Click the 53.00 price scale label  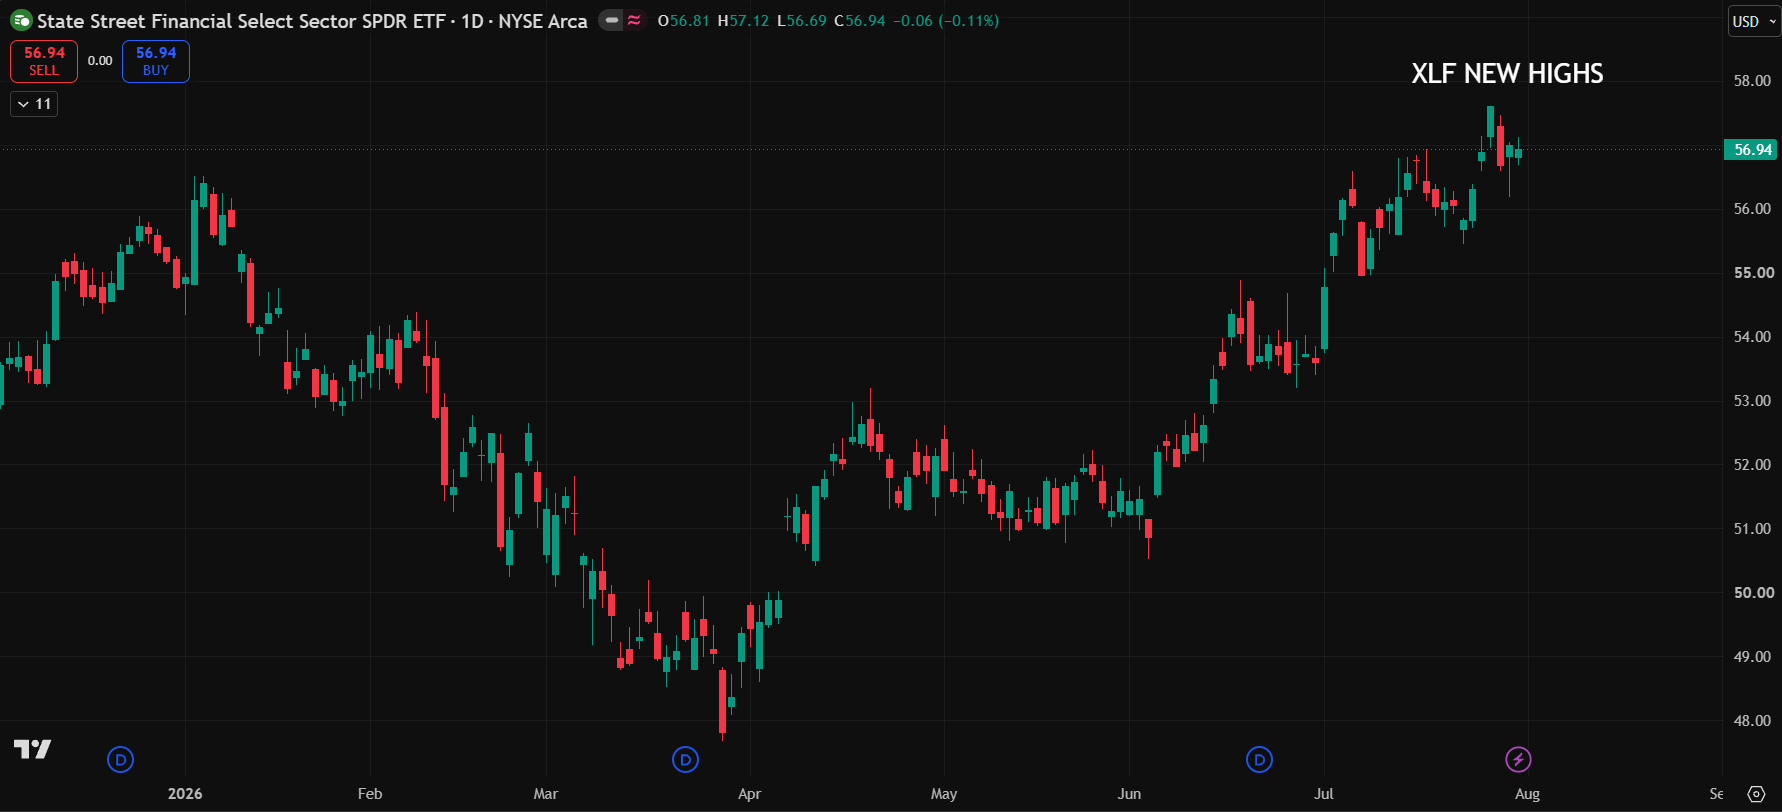tap(1752, 401)
